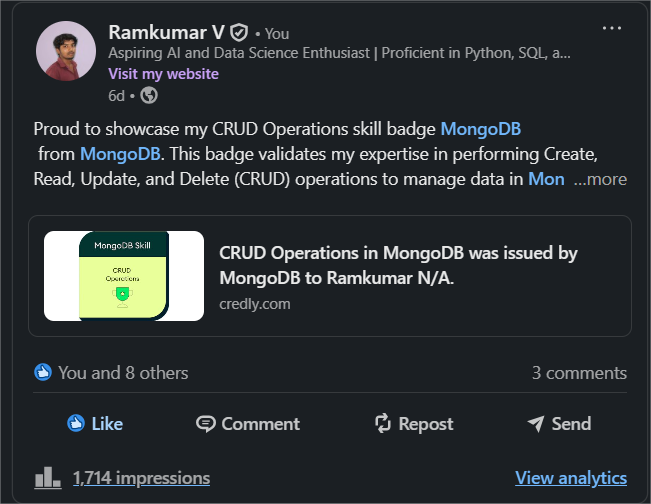Image resolution: width=651 pixels, height=504 pixels.
Task: Click the globe public visibility icon
Action: click(149, 95)
